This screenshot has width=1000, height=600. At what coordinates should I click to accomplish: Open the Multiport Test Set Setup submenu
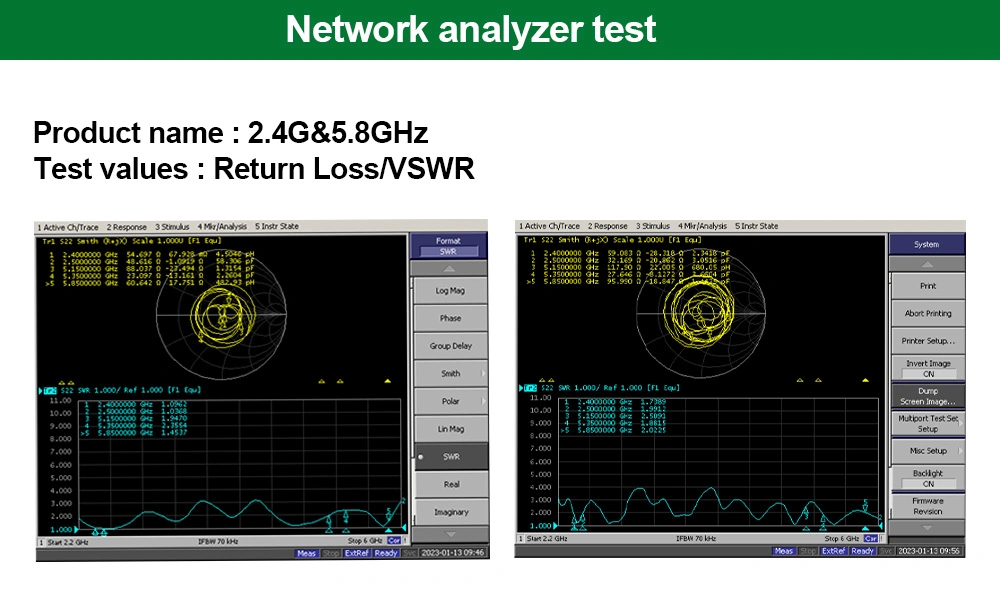(x=927, y=423)
